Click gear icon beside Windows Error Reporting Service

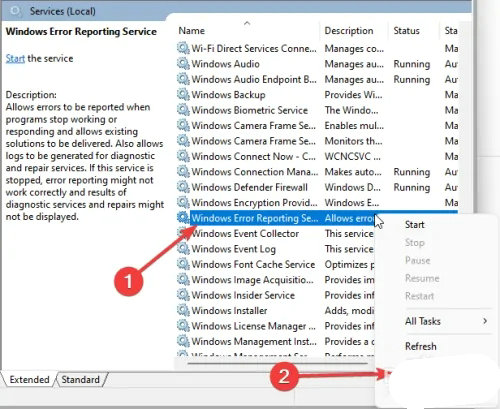(x=183, y=218)
